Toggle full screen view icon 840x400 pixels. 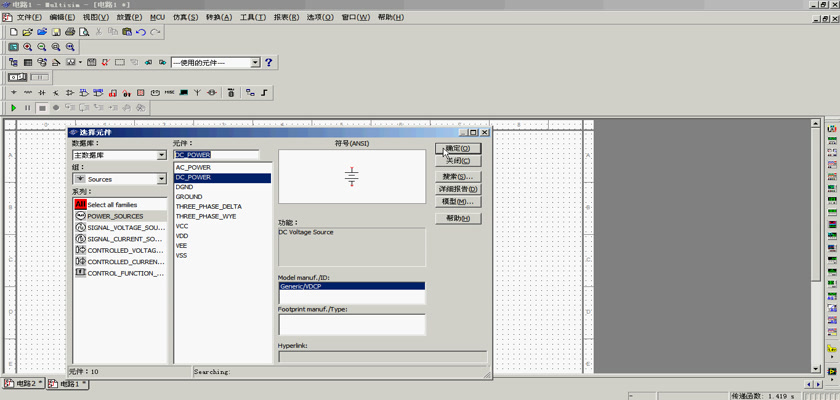[13, 47]
